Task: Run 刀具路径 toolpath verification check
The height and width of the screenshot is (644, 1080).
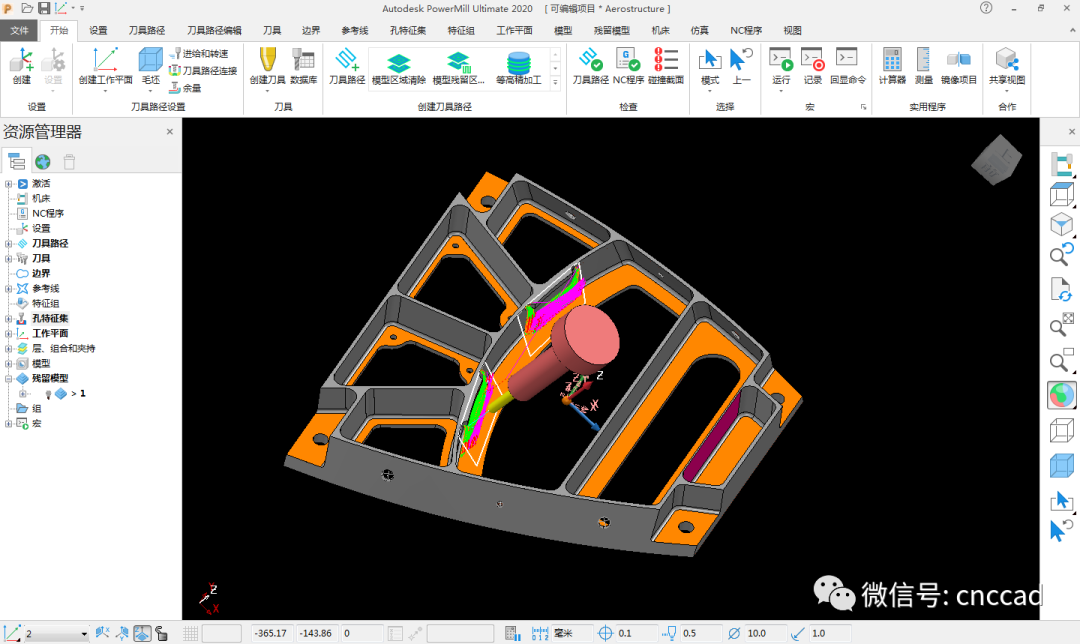Action: (x=590, y=66)
